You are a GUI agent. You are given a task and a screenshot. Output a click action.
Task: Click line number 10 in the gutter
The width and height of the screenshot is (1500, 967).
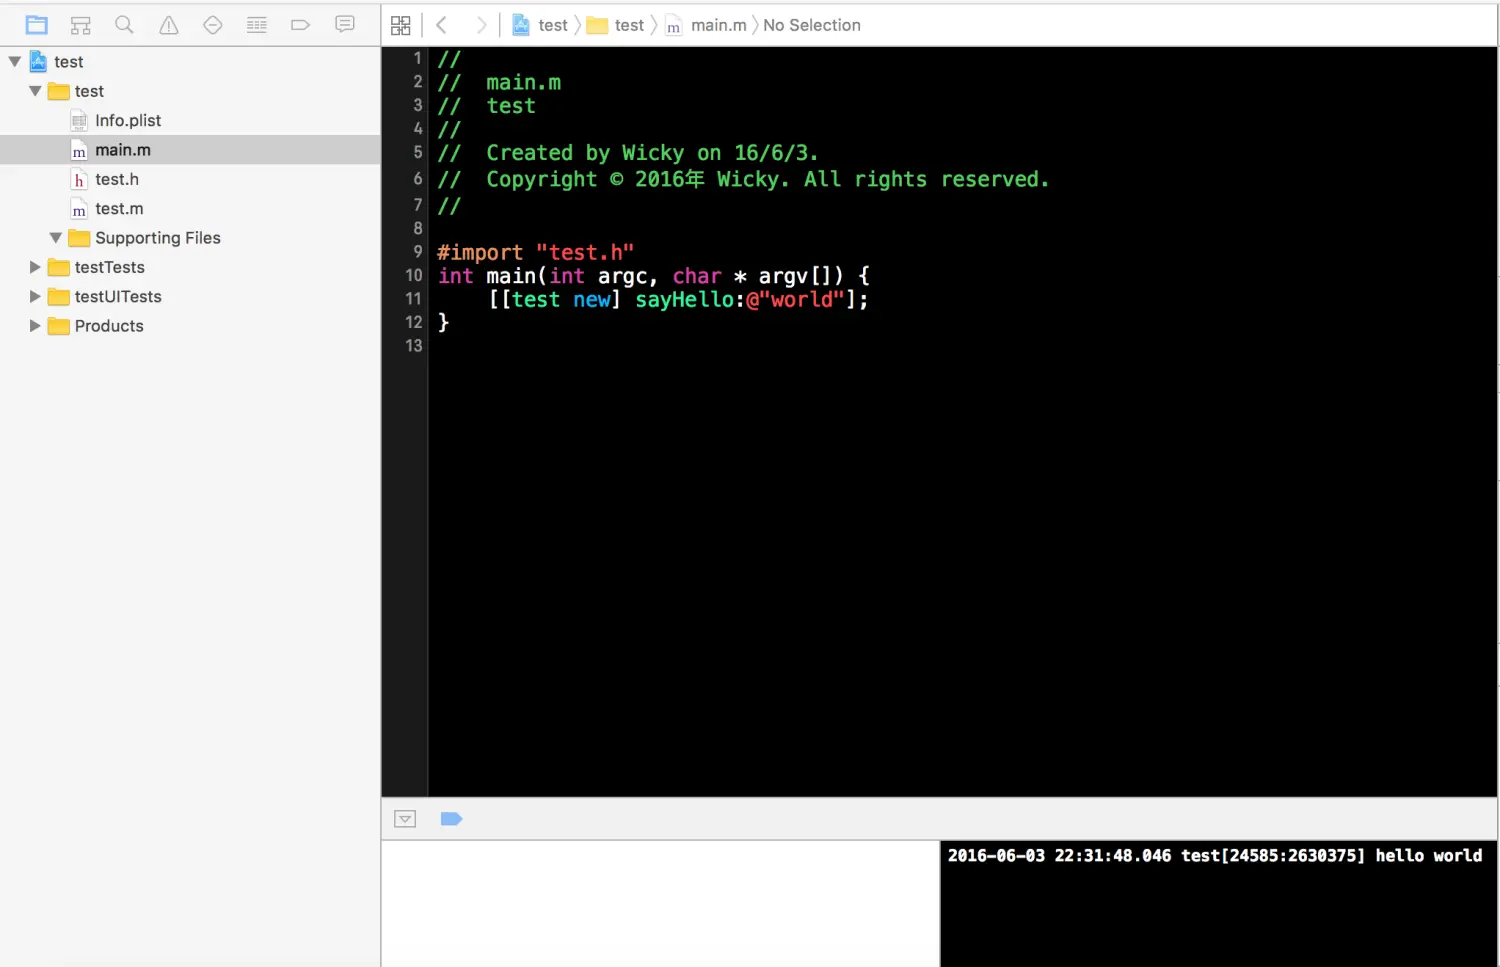414,275
